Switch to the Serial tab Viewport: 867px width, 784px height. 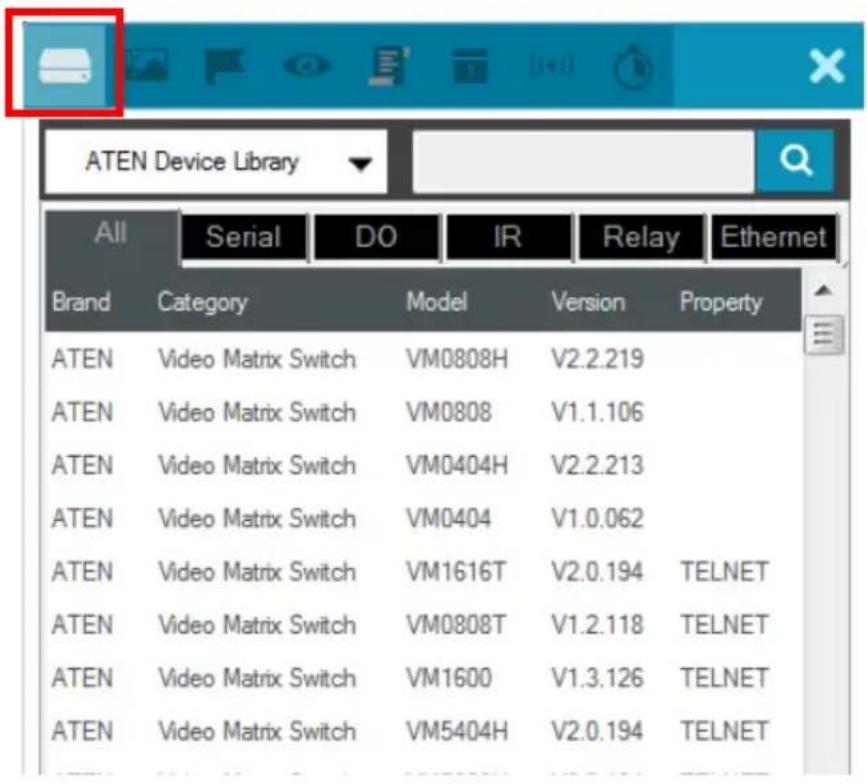pyautogui.click(x=244, y=237)
